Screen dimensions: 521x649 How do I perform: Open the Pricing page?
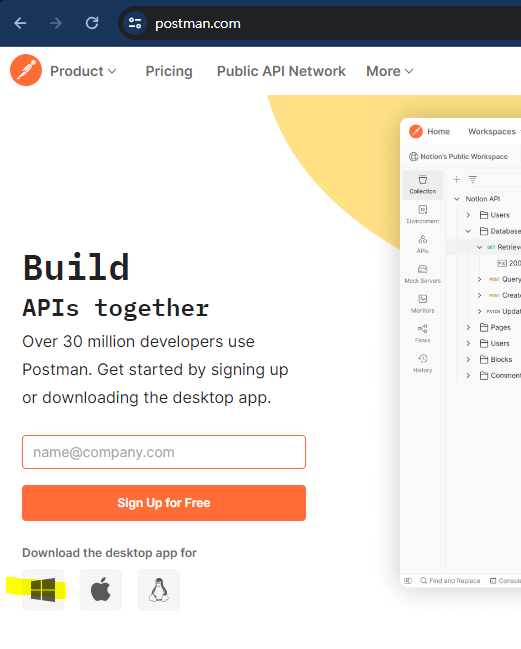point(169,71)
